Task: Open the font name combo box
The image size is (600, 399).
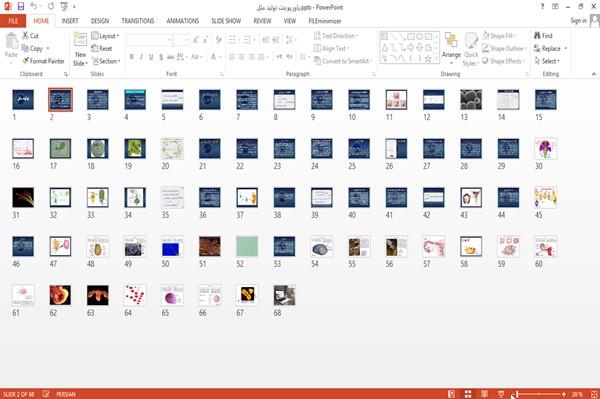Action: click(150, 40)
